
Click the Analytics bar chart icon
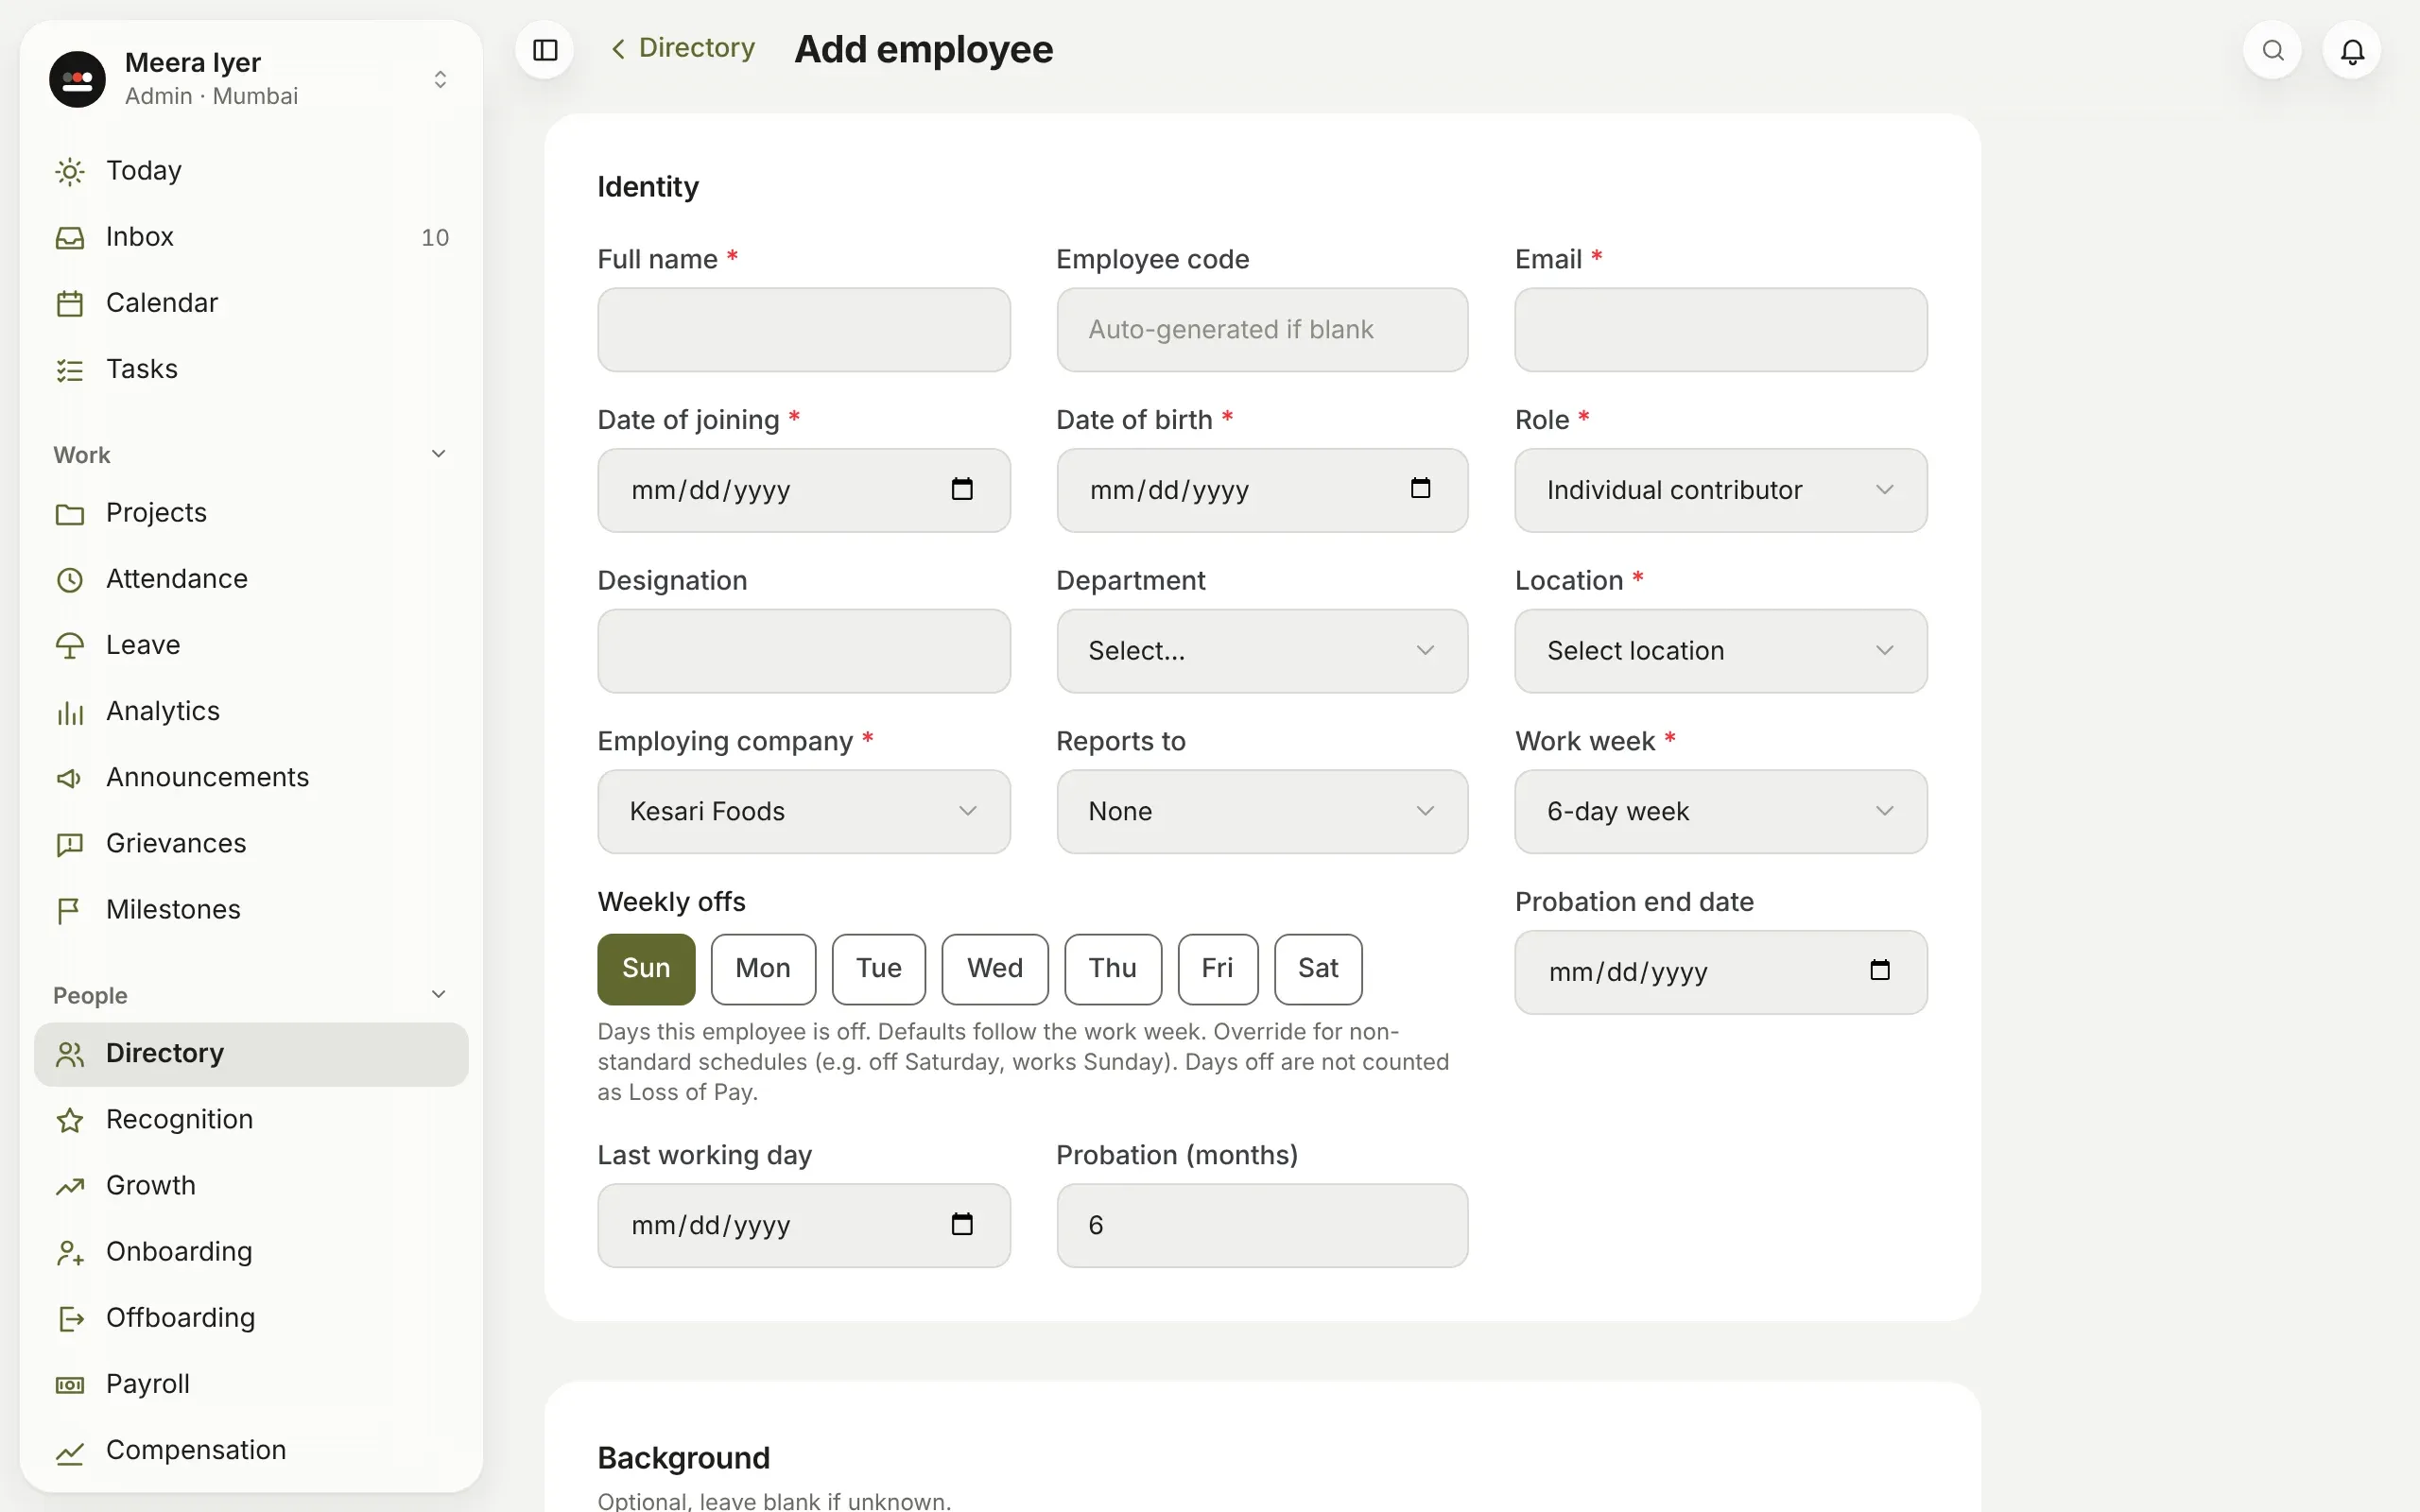(70, 712)
